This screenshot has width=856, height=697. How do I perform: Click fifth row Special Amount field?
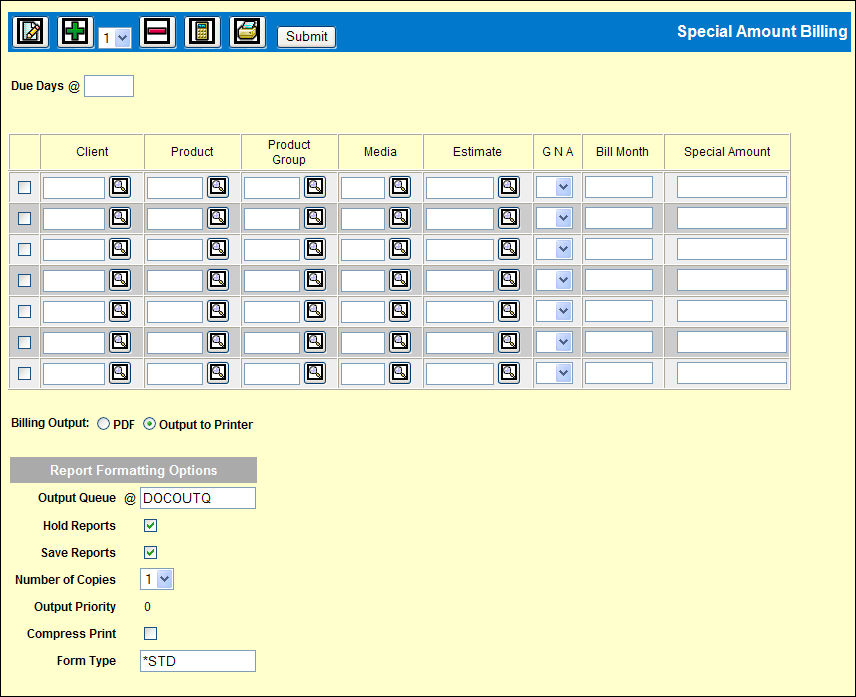[732, 311]
